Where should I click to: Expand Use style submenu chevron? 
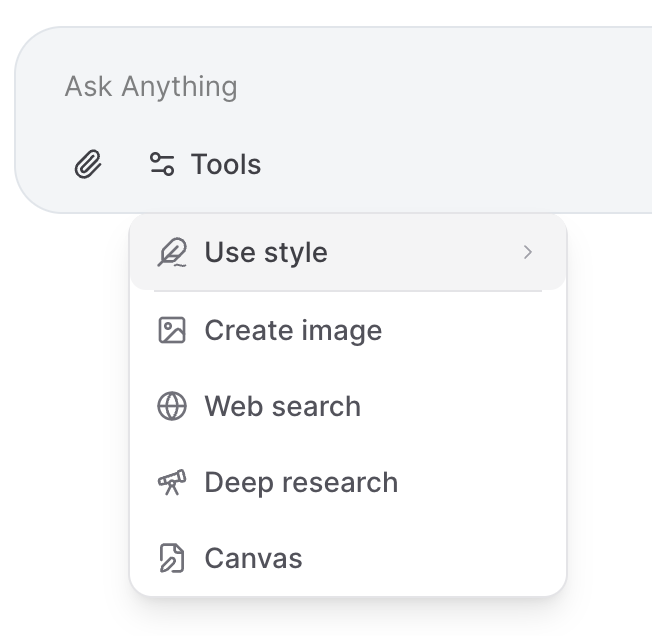point(528,252)
